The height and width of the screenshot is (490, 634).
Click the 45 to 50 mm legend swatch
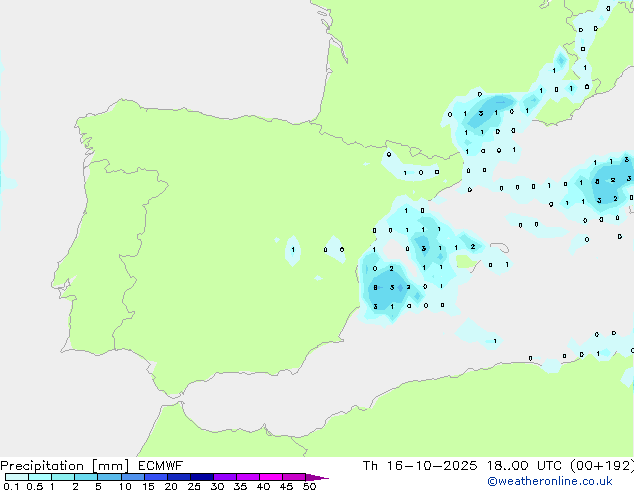294,477
